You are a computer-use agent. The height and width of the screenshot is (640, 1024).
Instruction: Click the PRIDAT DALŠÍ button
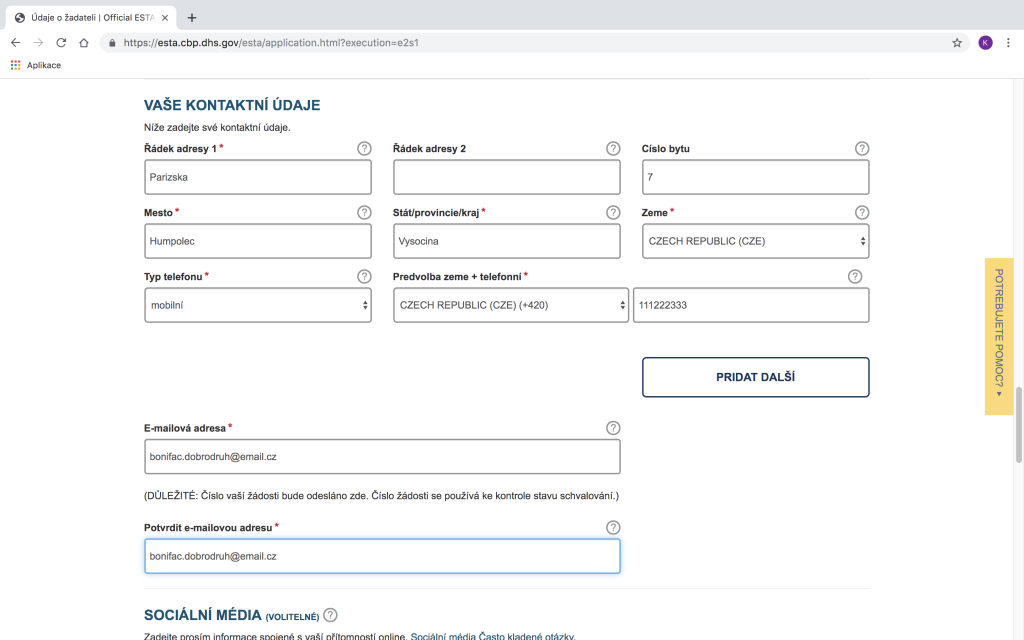(755, 377)
